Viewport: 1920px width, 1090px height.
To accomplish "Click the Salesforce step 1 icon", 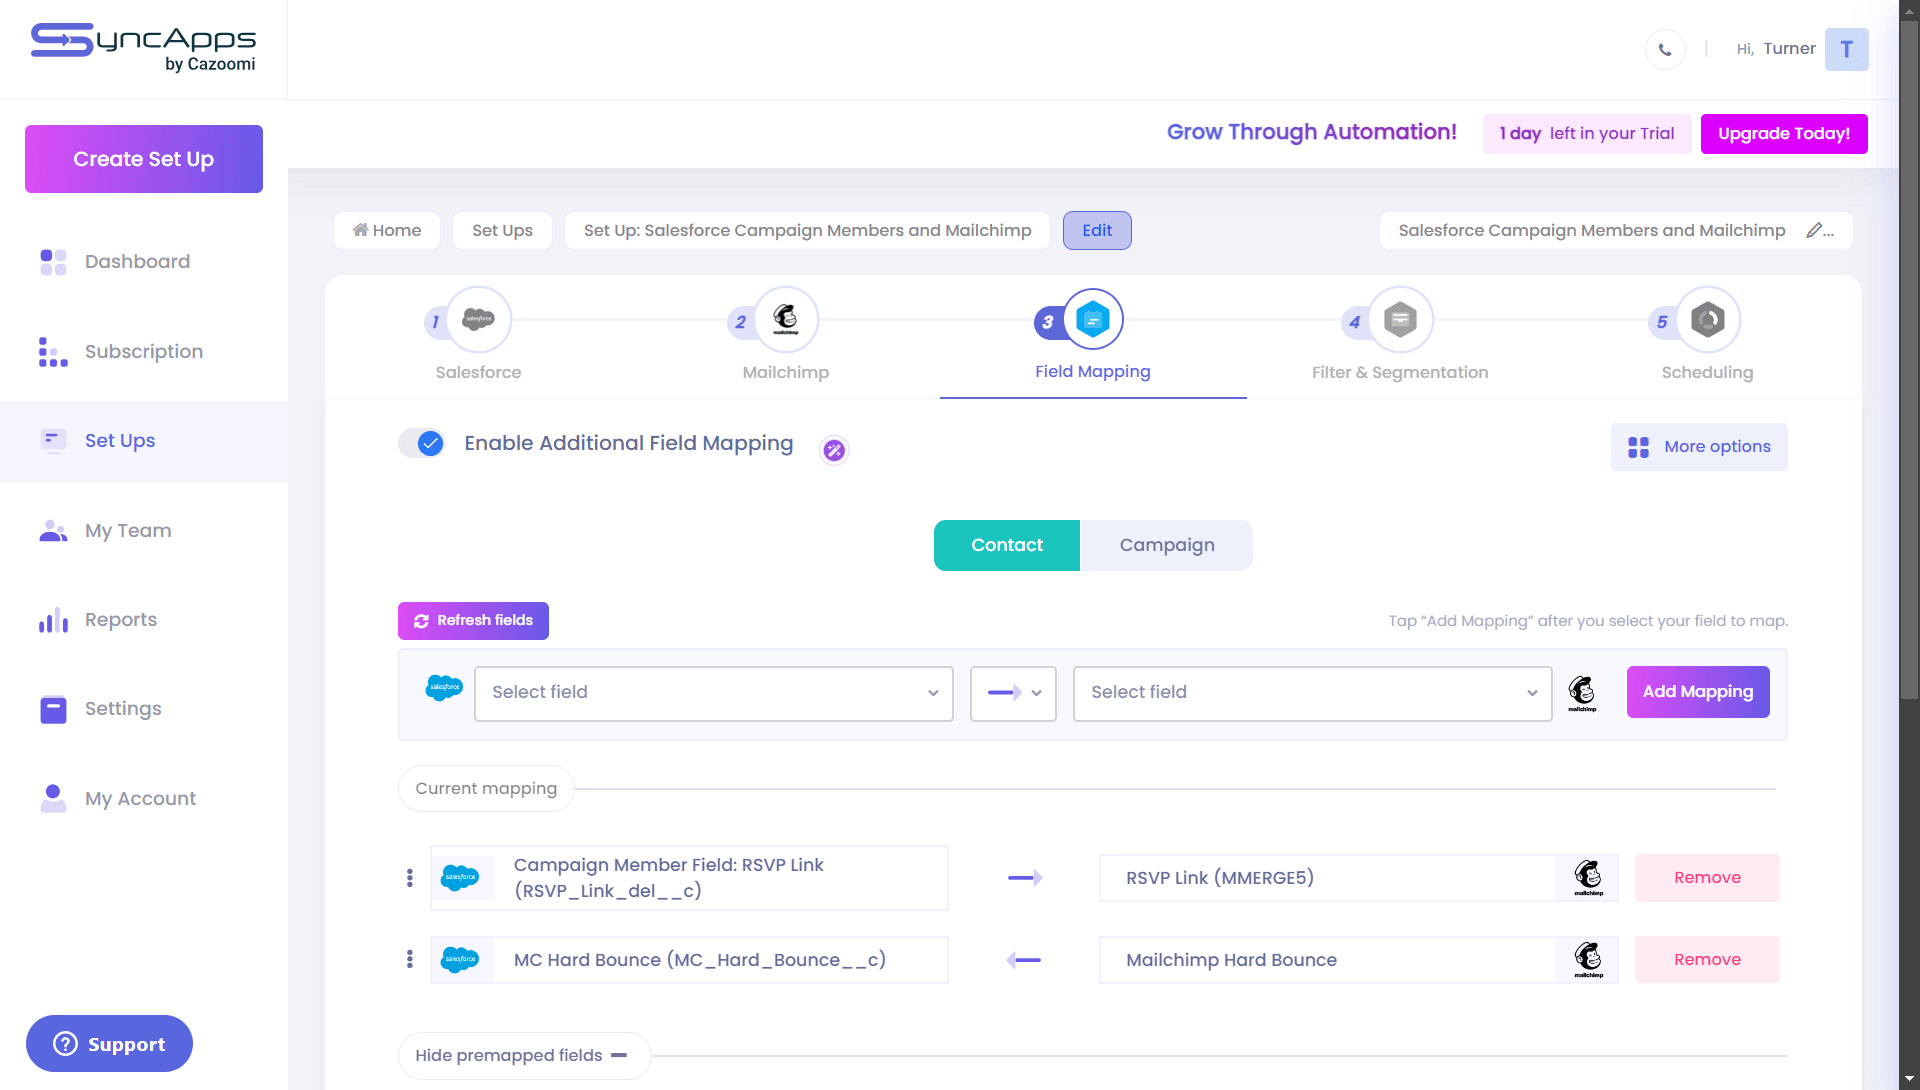I will click(479, 320).
